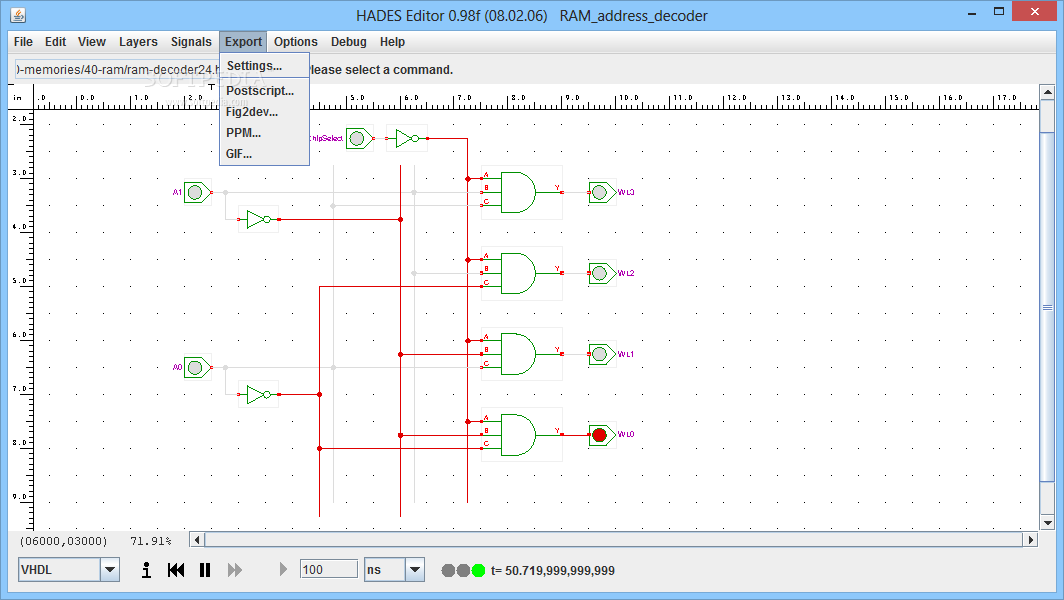Choose GIF... export option
Viewport: 1064px width, 600px height.
(x=264, y=154)
